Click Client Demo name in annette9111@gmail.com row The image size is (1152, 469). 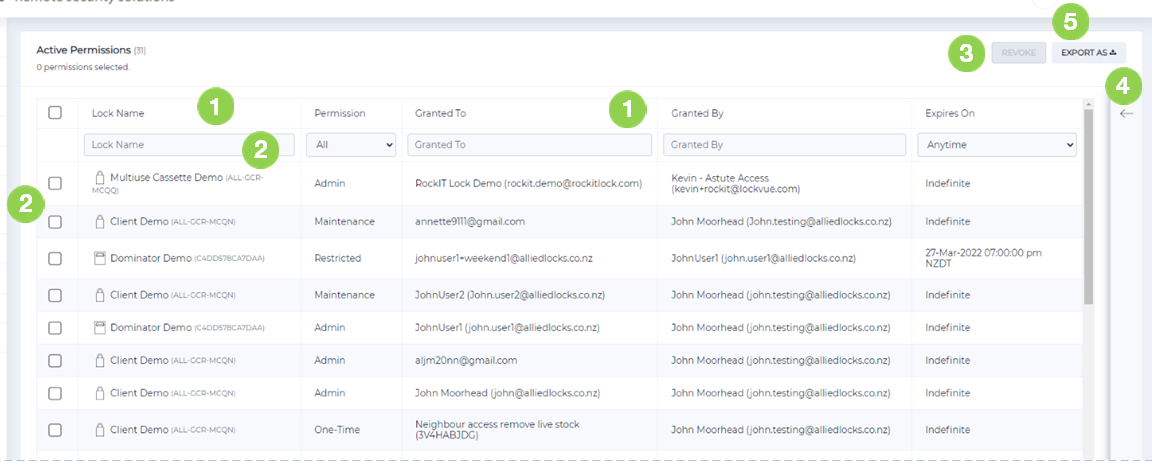pos(139,221)
